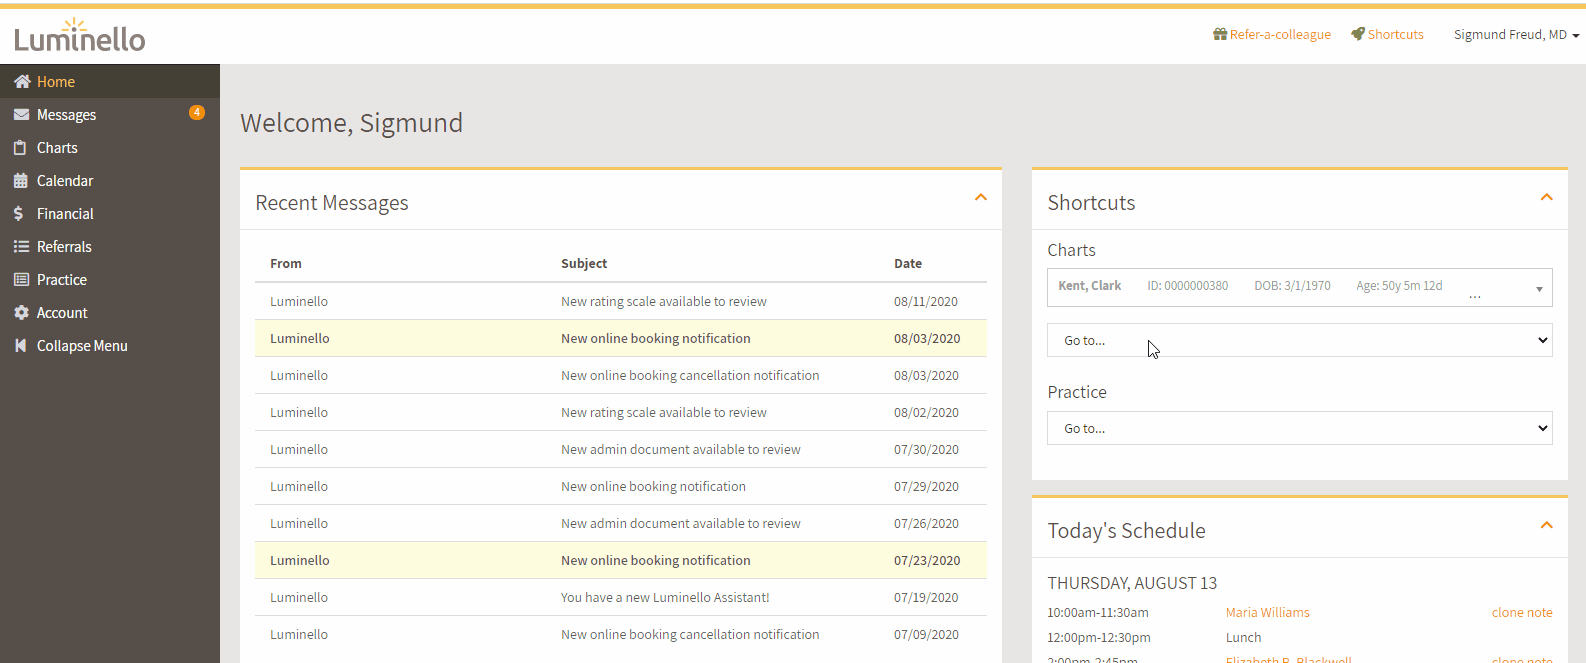The height and width of the screenshot is (663, 1586).
Task: Click the orange Messages unread count badge
Action: [197, 112]
